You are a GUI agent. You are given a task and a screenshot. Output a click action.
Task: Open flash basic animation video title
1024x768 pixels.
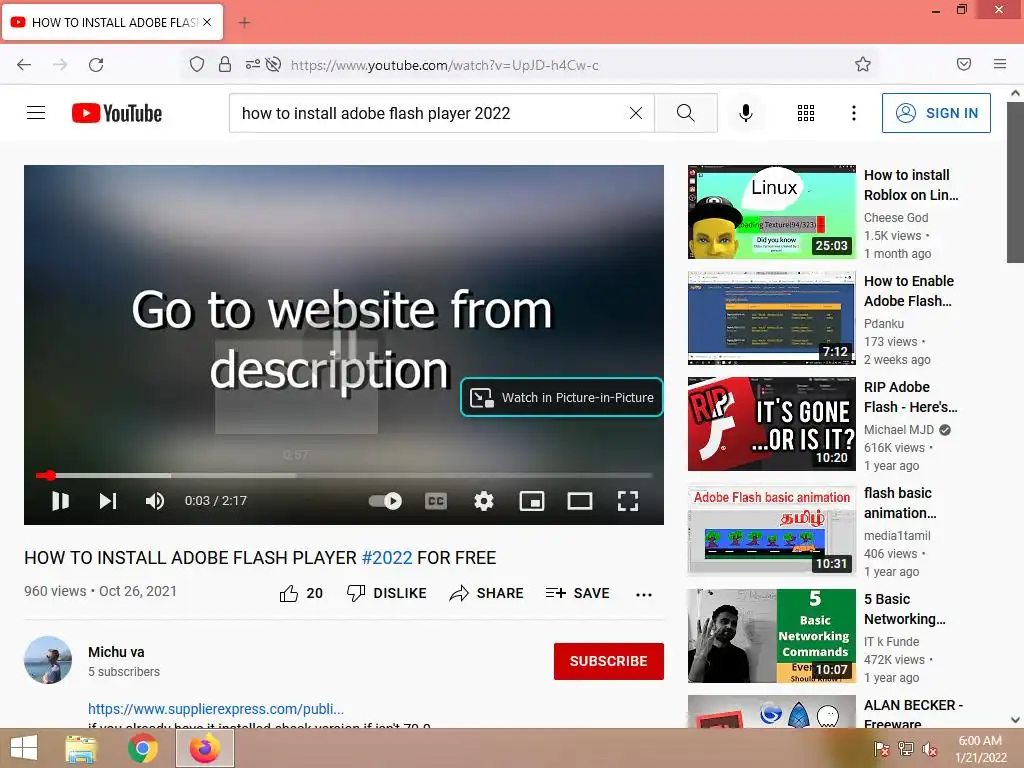point(900,503)
